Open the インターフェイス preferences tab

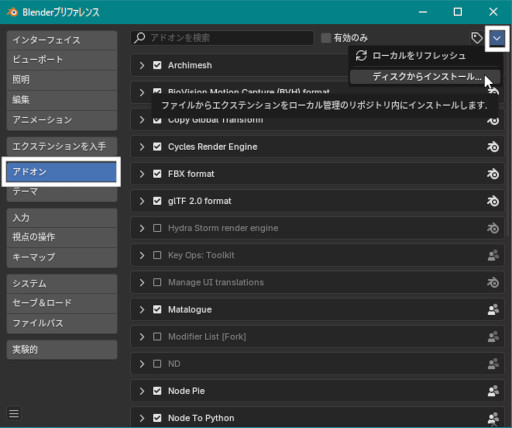point(62,40)
